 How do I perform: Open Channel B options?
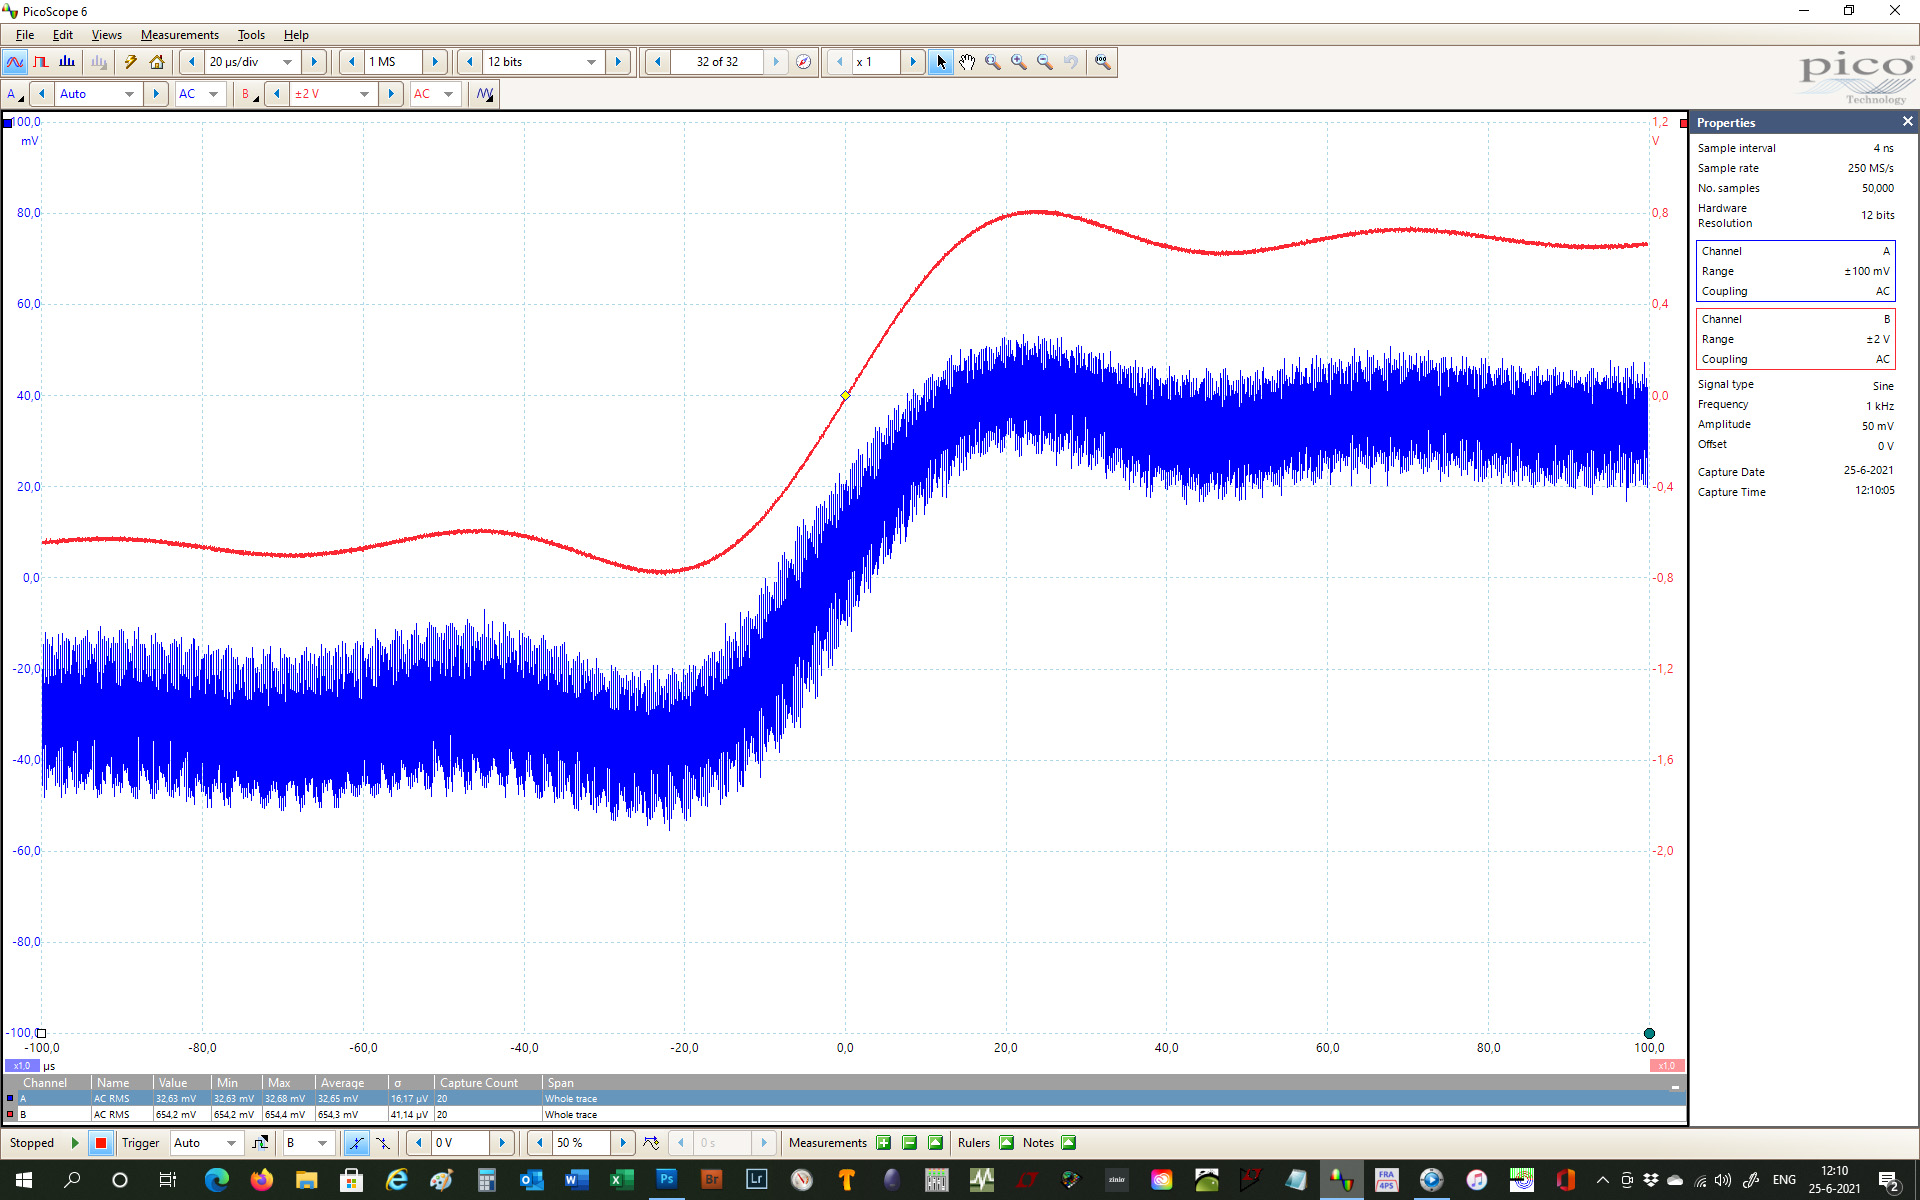point(249,94)
